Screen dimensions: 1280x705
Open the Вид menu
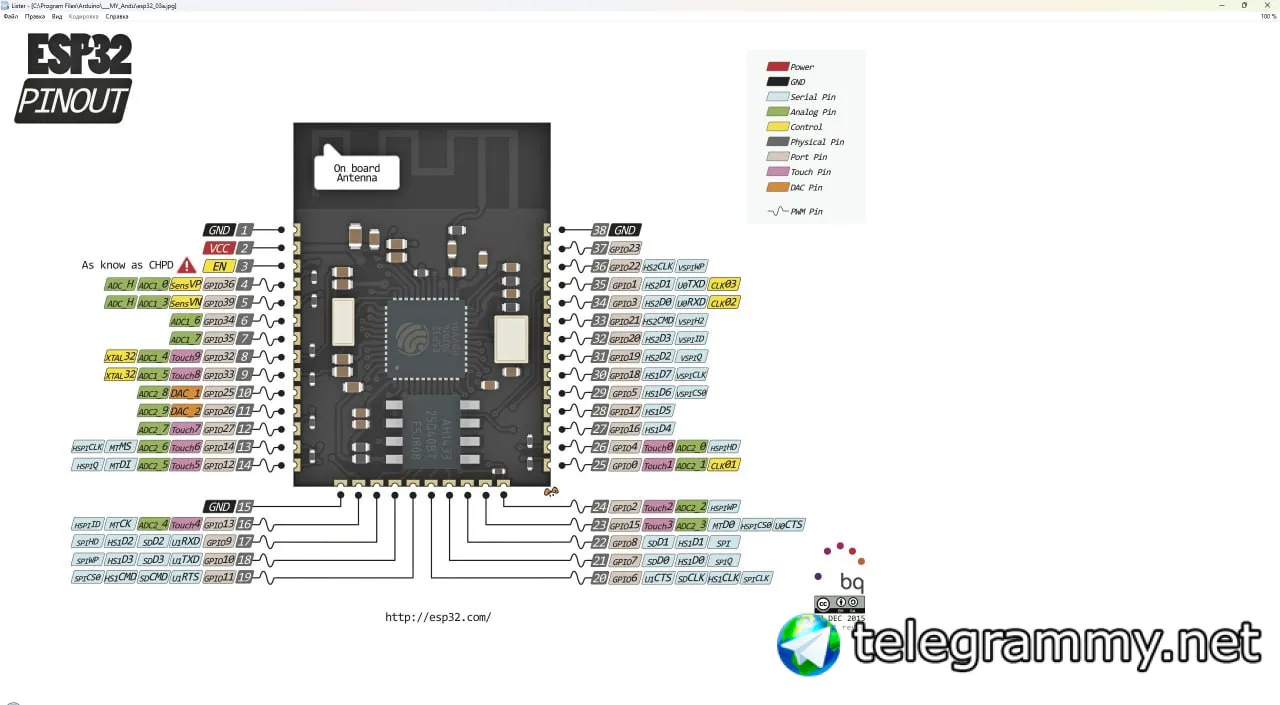(x=57, y=16)
